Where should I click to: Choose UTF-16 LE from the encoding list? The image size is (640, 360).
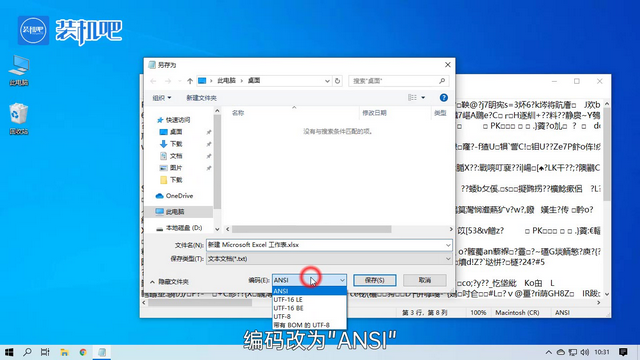click(x=309, y=300)
